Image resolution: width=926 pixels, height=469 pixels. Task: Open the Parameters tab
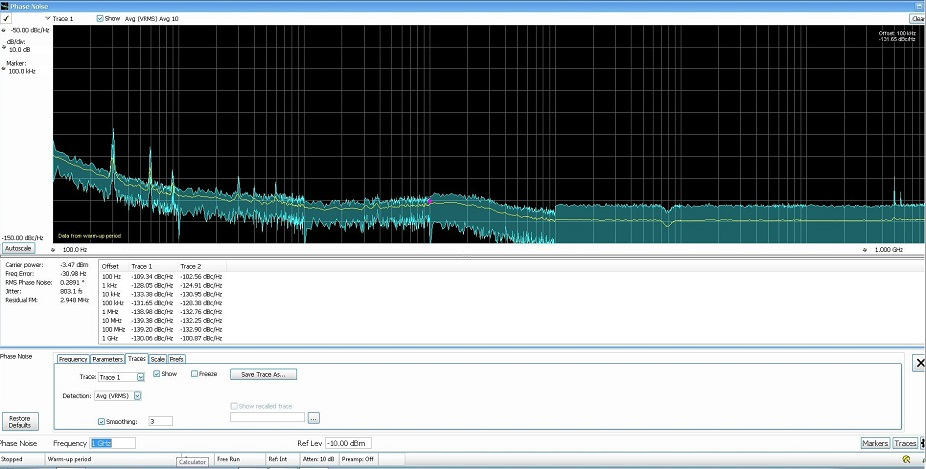click(x=107, y=358)
